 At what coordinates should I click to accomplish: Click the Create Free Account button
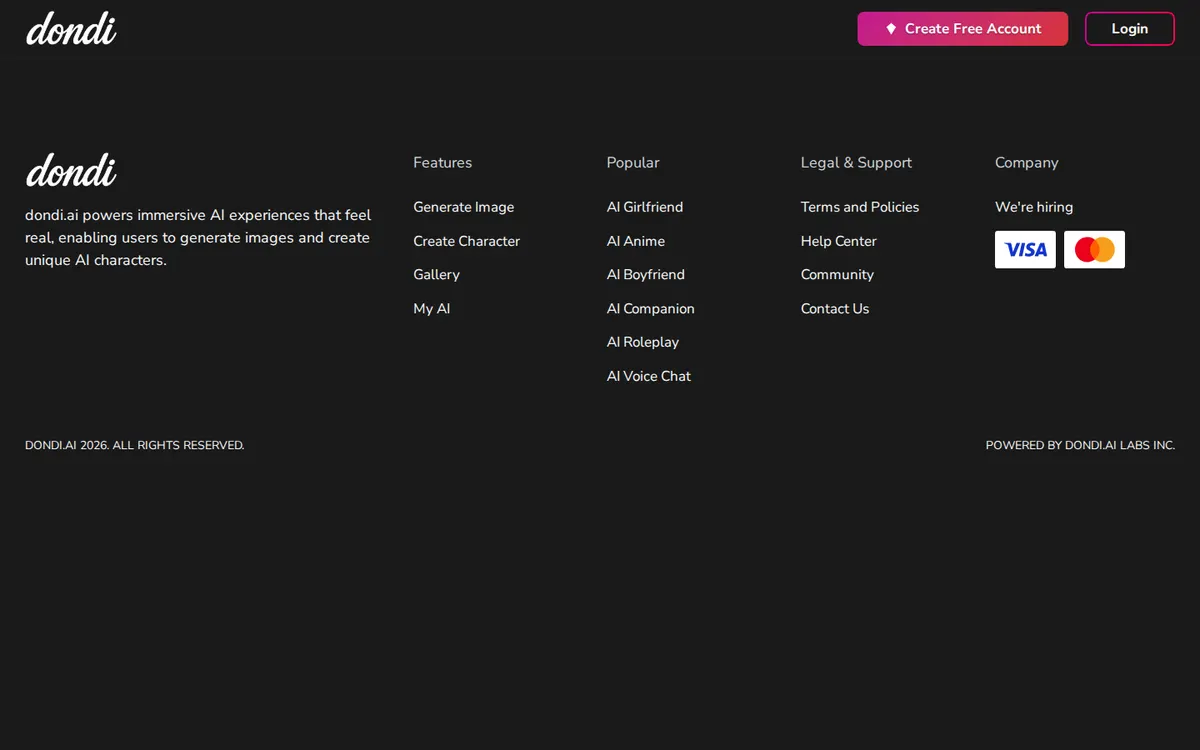[x=963, y=29]
